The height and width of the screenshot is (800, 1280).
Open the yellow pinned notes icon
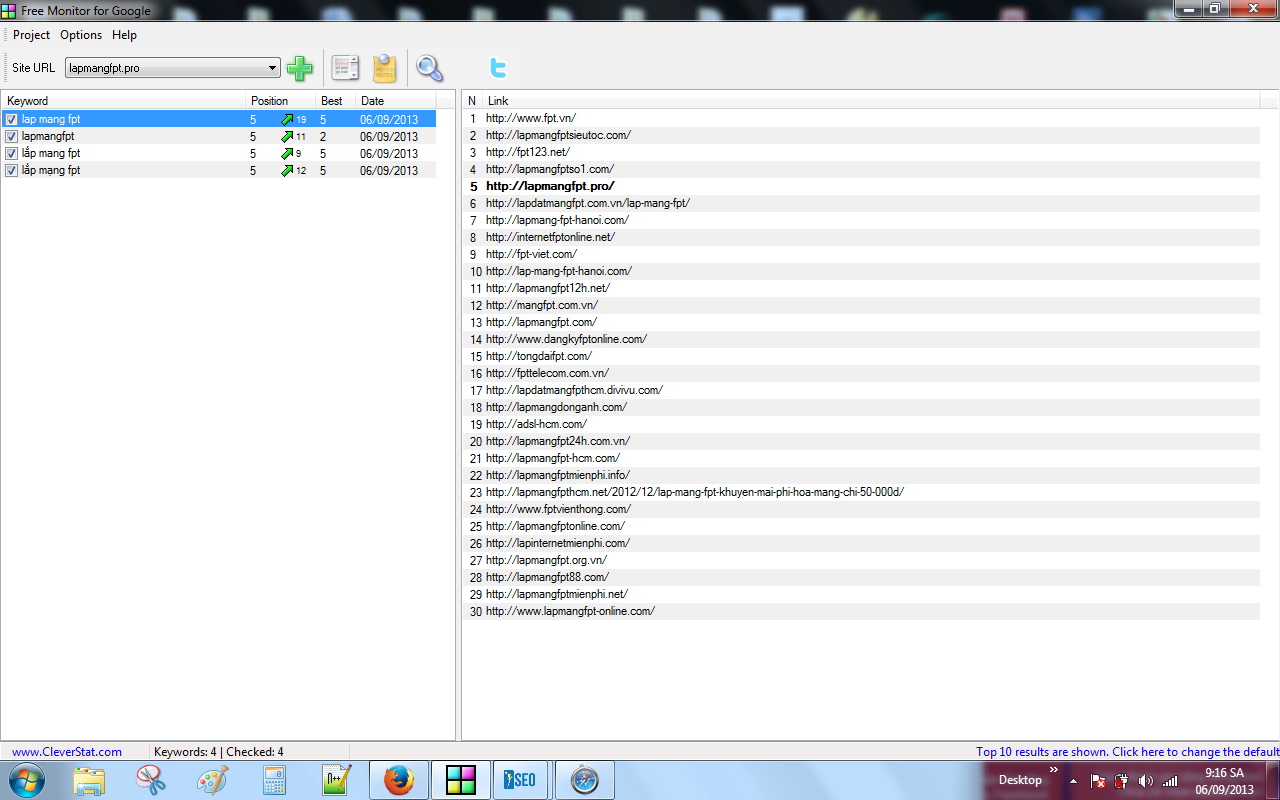click(385, 68)
